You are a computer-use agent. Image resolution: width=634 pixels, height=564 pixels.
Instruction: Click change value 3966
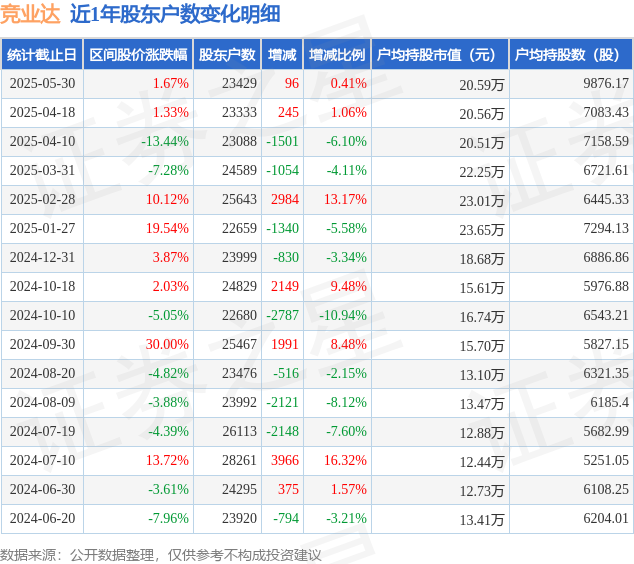click(x=285, y=460)
